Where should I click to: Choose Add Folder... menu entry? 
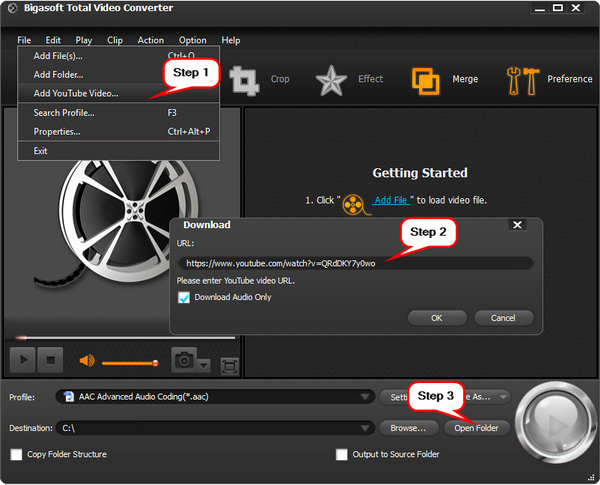(119, 75)
